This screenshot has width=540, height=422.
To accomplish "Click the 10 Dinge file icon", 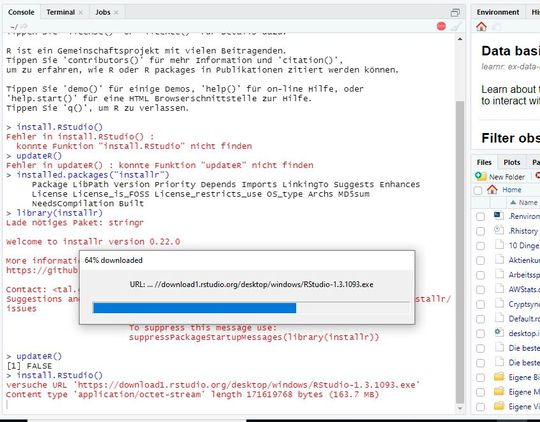I will pos(499,245).
